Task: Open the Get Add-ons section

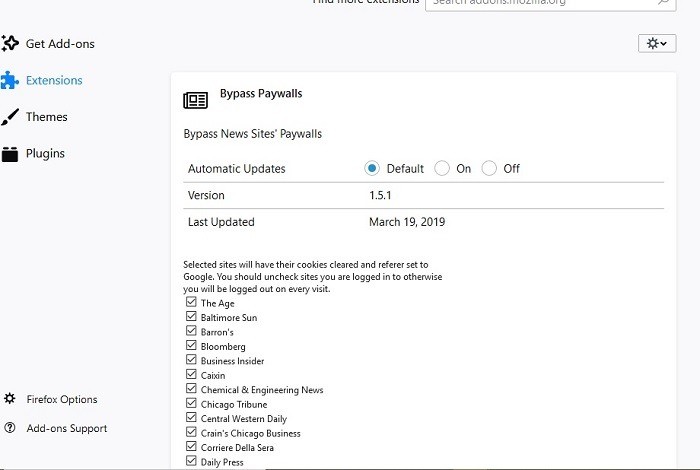Action: (x=60, y=44)
